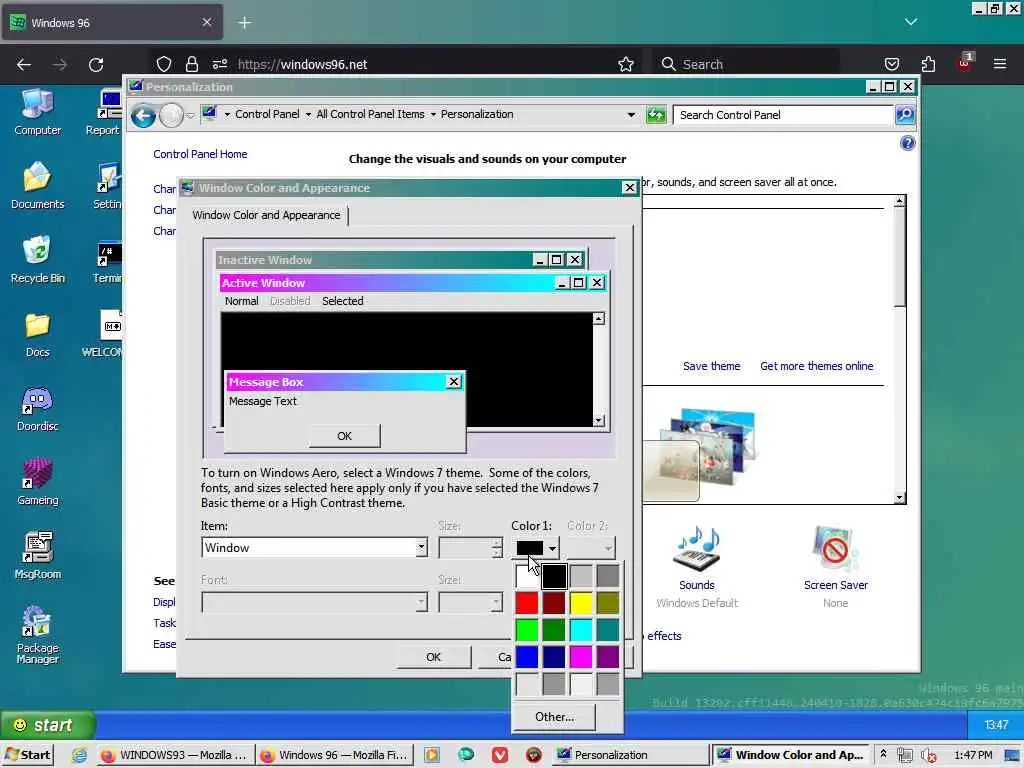Image resolution: width=1024 pixels, height=768 pixels.
Task: Open the Package Manager shortcut
Action: [37, 635]
